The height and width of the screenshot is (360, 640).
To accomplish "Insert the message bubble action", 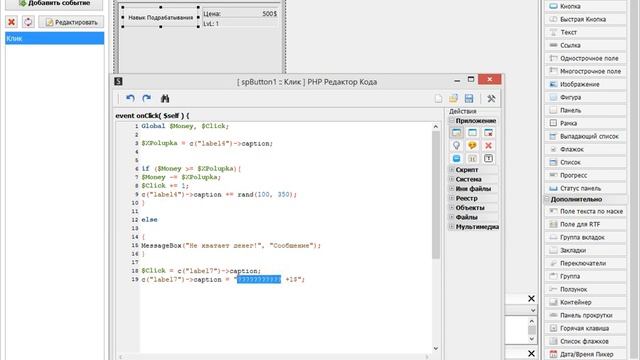I will tap(472, 145).
